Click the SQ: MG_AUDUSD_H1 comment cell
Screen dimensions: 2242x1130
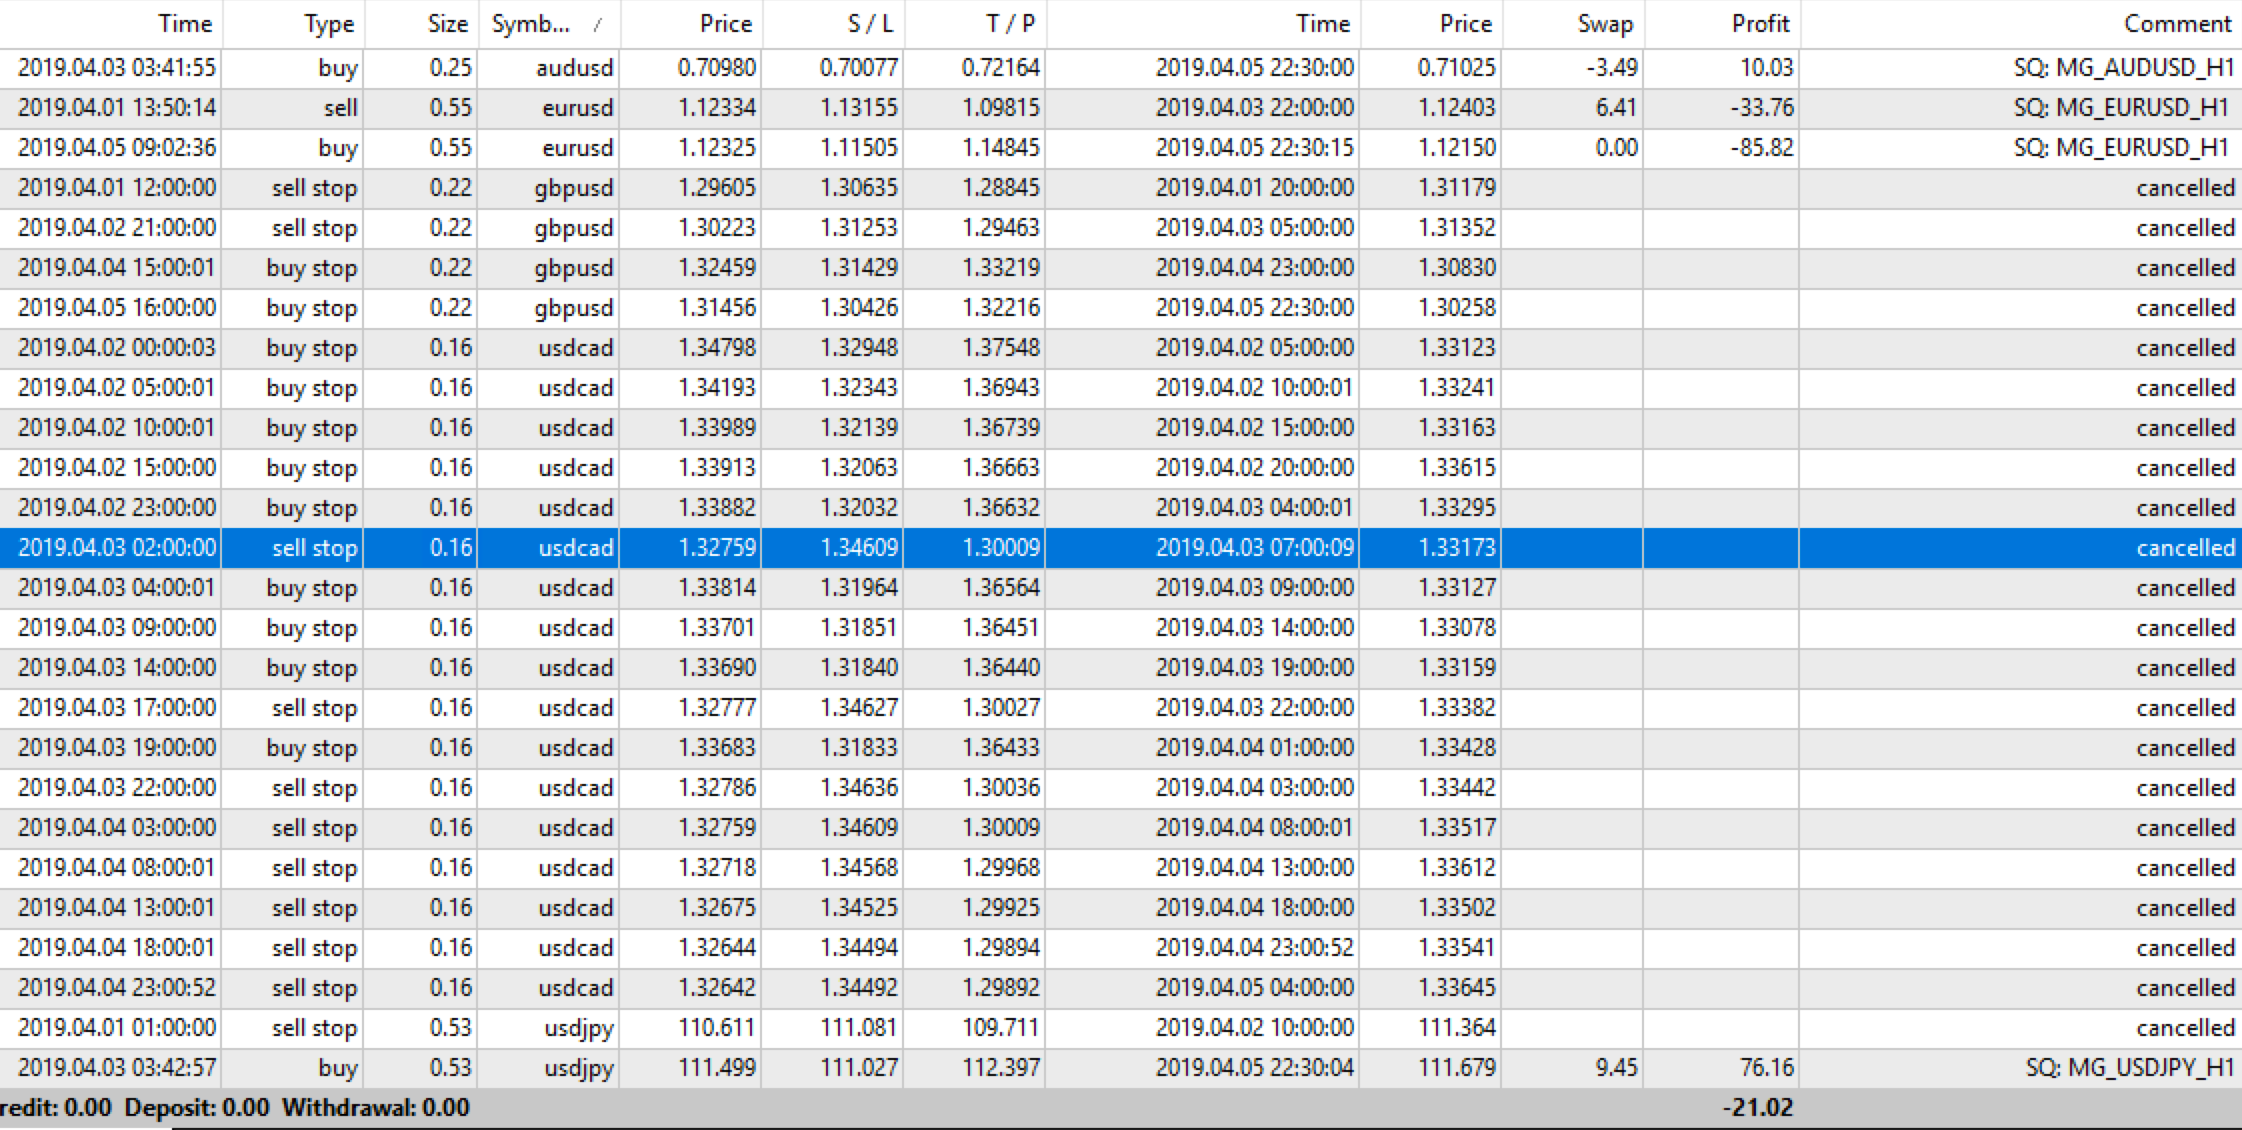tap(2123, 68)
